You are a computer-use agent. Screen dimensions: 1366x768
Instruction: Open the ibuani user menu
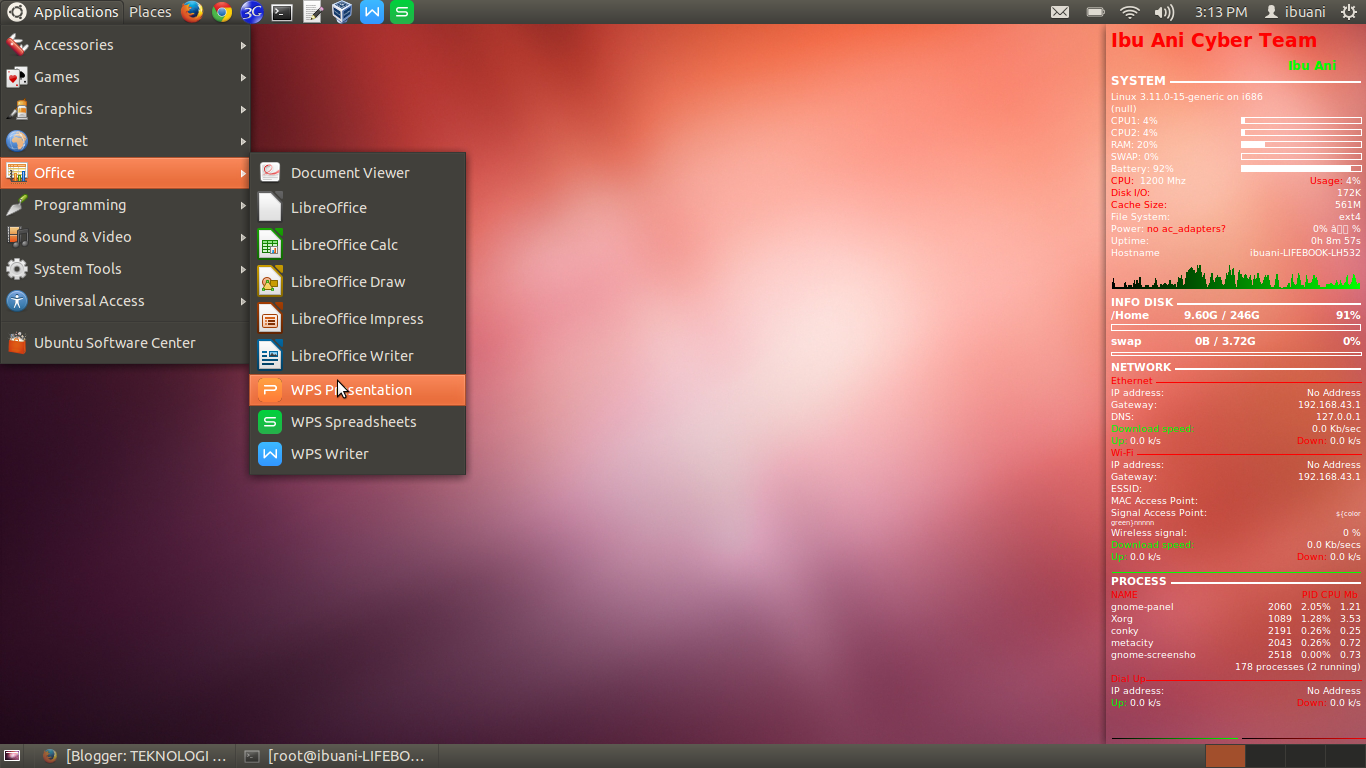1295,12
